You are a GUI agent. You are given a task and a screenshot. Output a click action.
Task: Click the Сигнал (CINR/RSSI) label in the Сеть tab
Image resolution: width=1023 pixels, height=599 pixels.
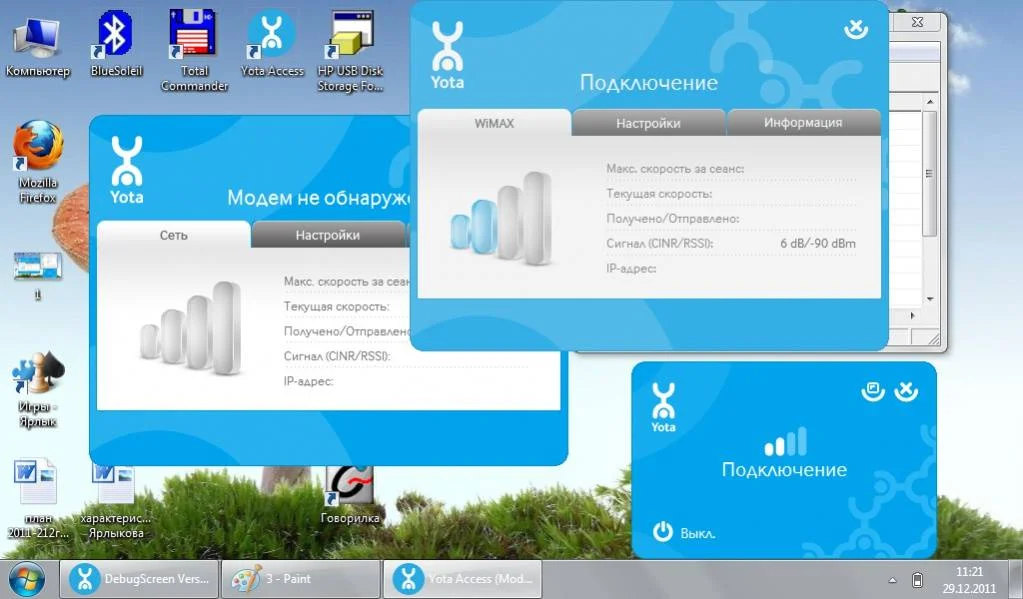[x=337, y=356]
